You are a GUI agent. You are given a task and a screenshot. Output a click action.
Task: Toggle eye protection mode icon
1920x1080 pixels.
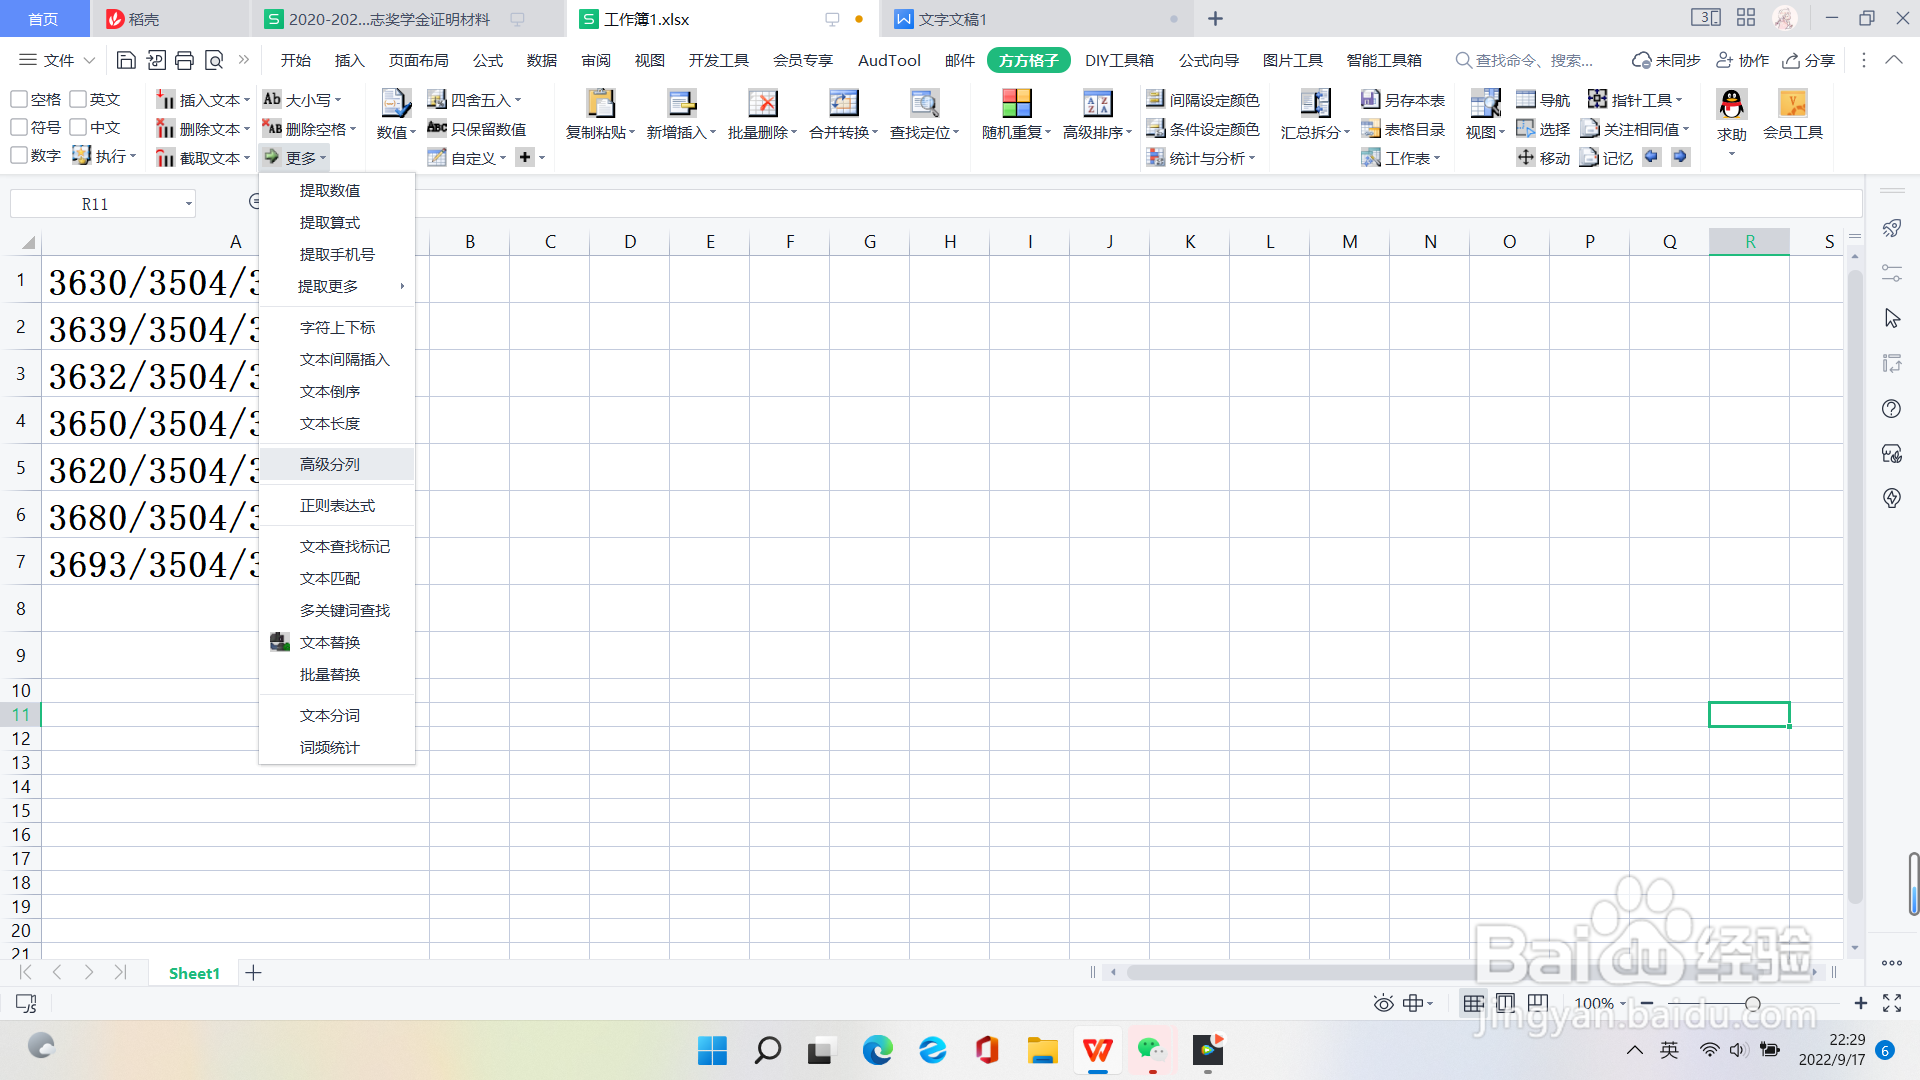click(1383, 1003)
